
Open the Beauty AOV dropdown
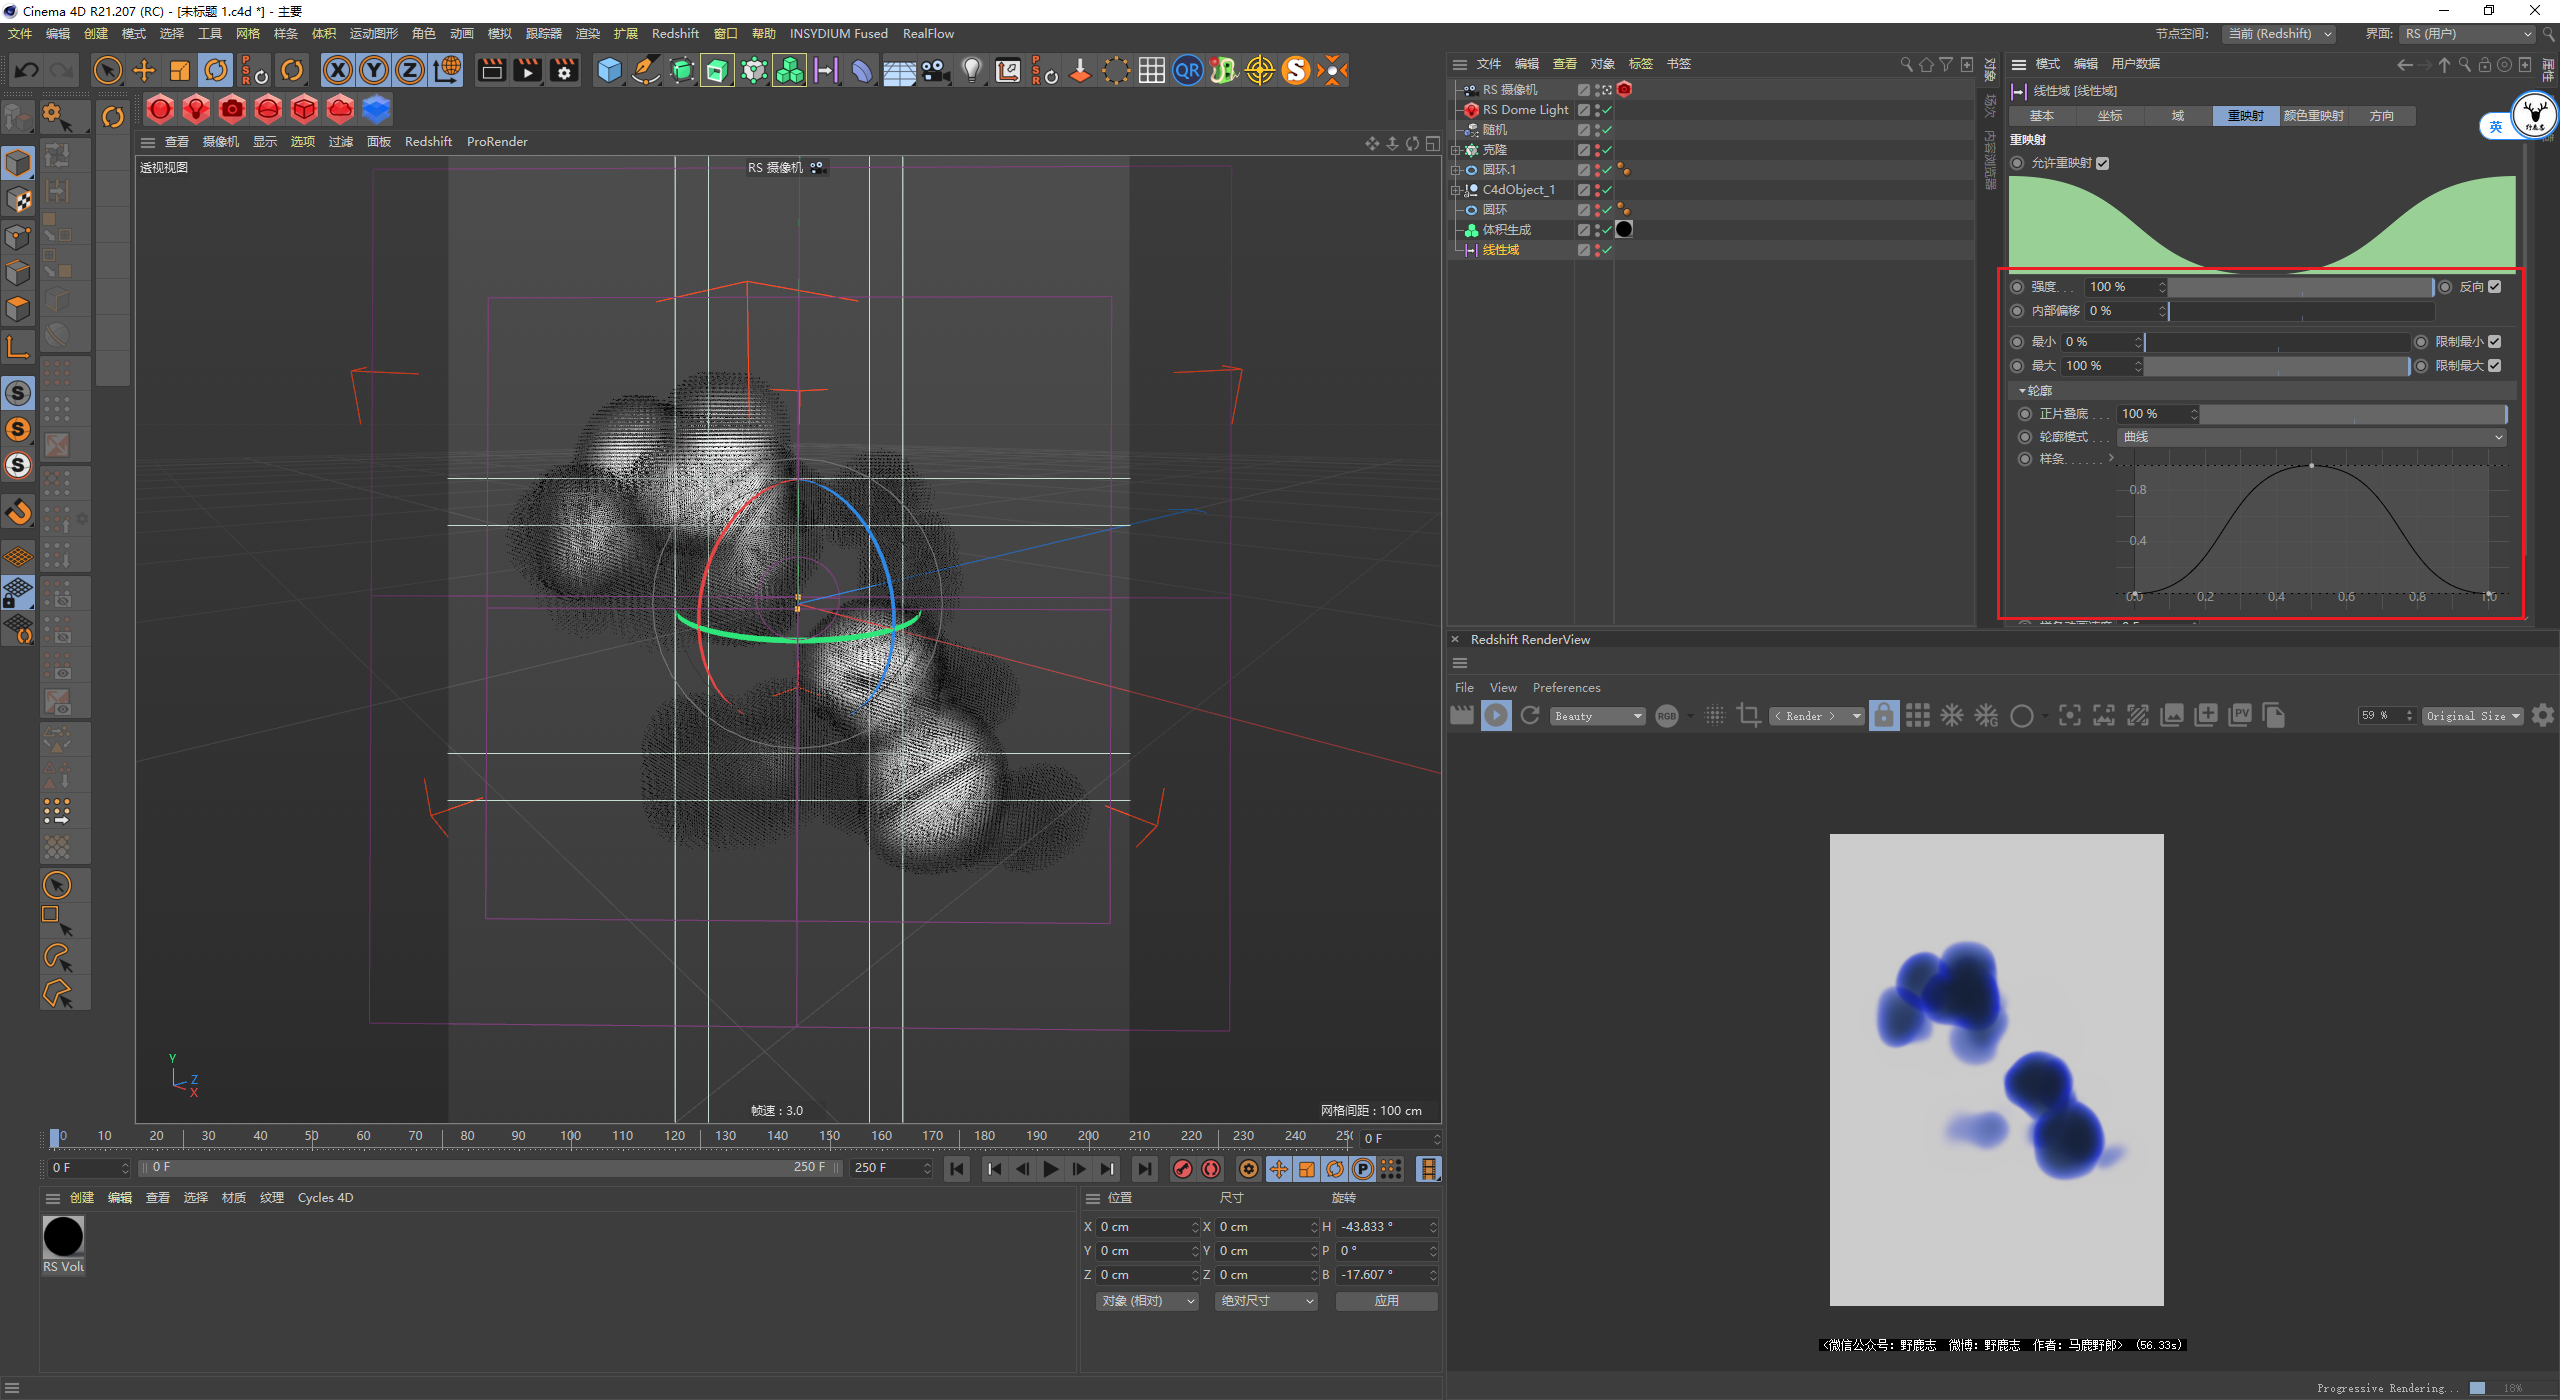(1597, 716)
